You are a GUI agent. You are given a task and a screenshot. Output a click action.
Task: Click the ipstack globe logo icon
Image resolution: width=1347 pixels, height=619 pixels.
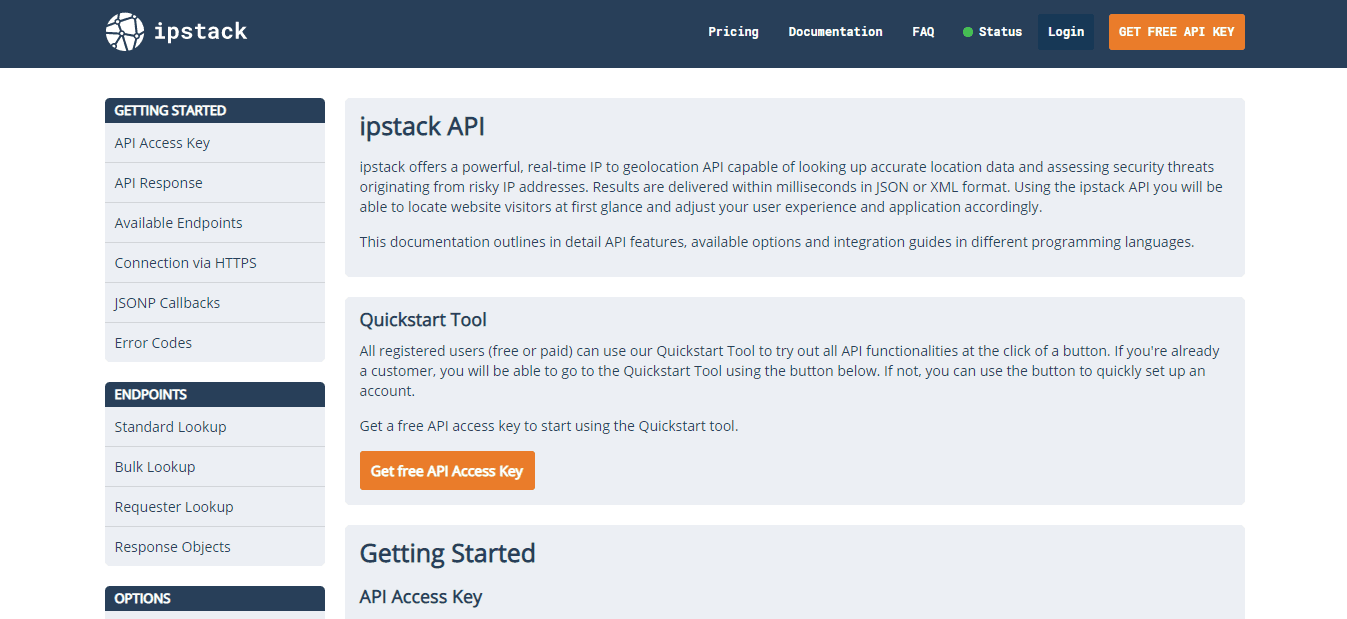[125, 32]
